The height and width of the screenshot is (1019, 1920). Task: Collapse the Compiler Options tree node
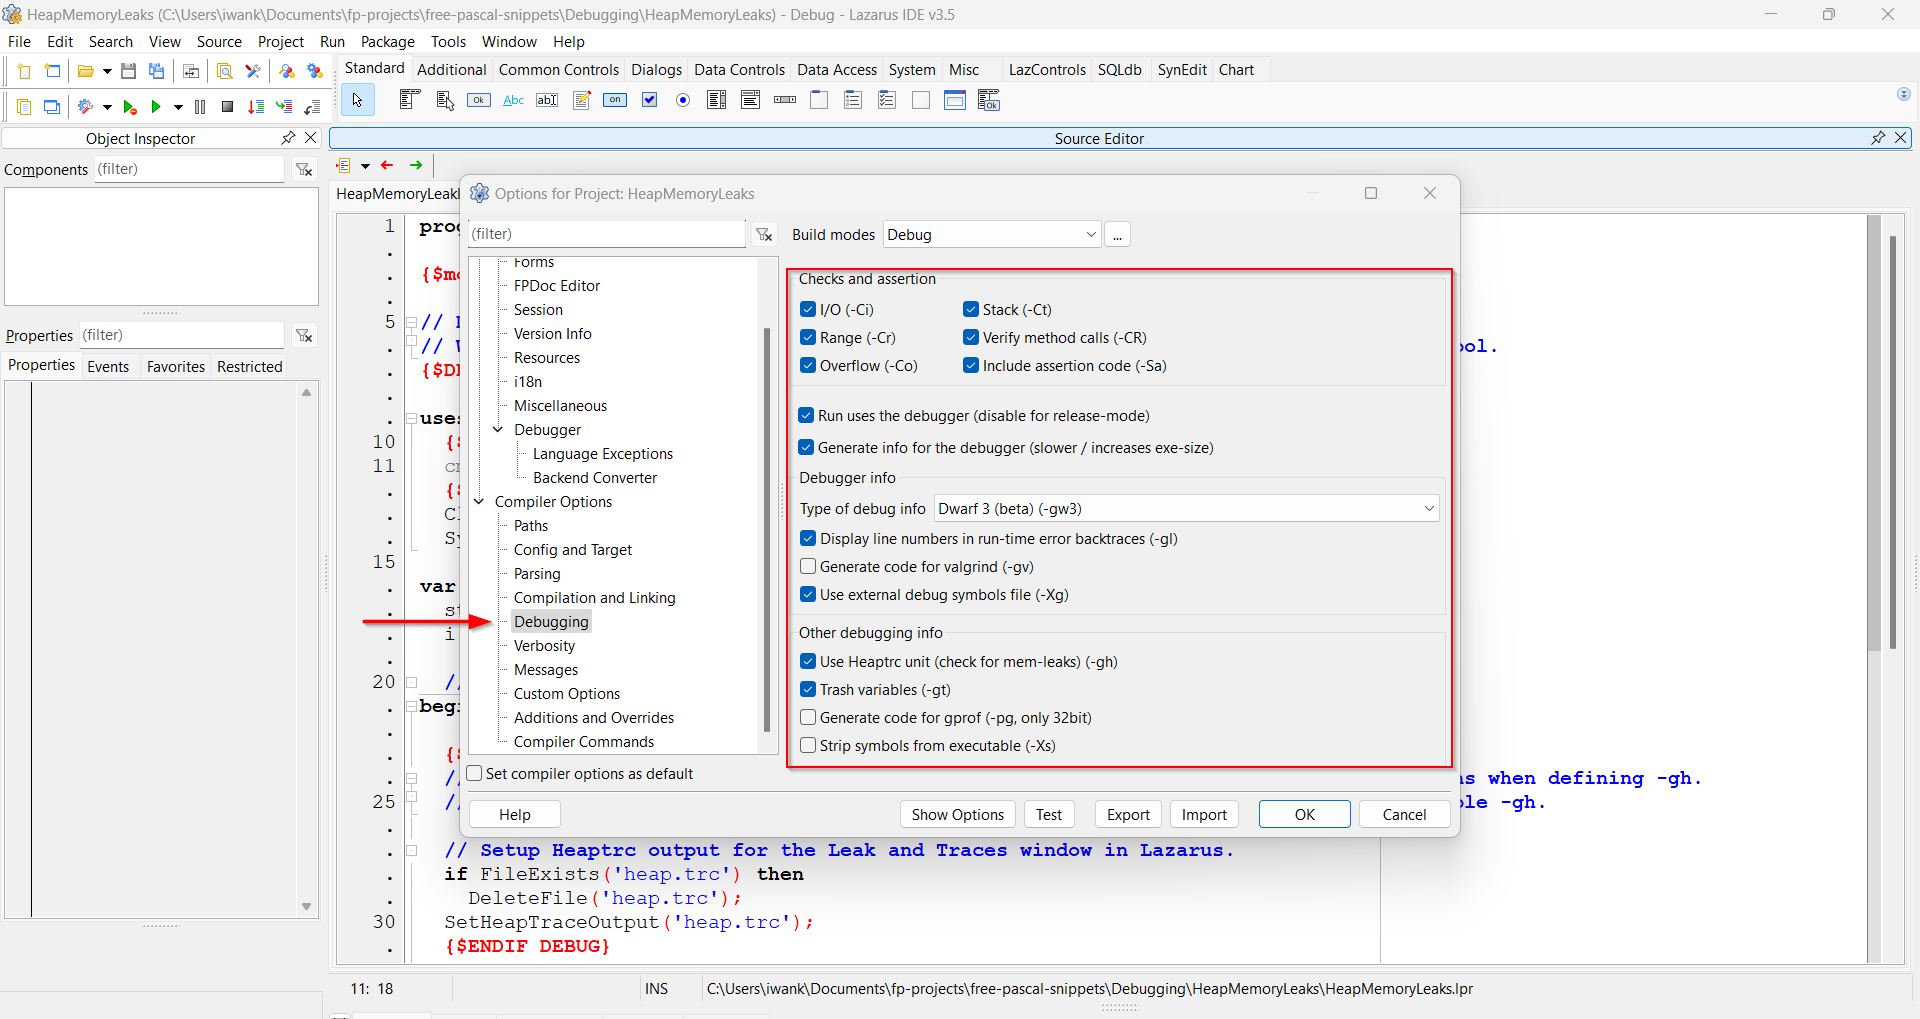[x=479, y=502]
